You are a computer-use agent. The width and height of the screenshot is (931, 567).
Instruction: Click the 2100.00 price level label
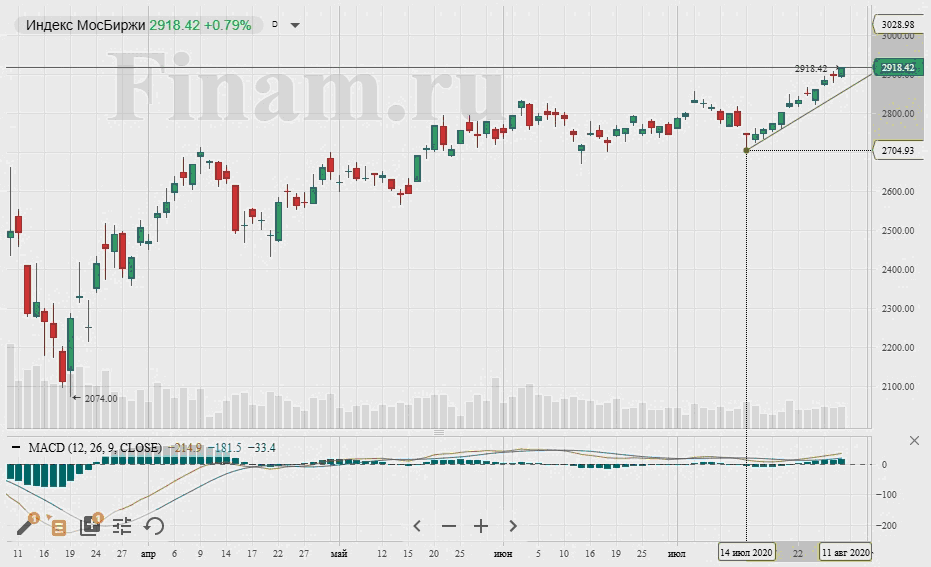click(898, 387)
